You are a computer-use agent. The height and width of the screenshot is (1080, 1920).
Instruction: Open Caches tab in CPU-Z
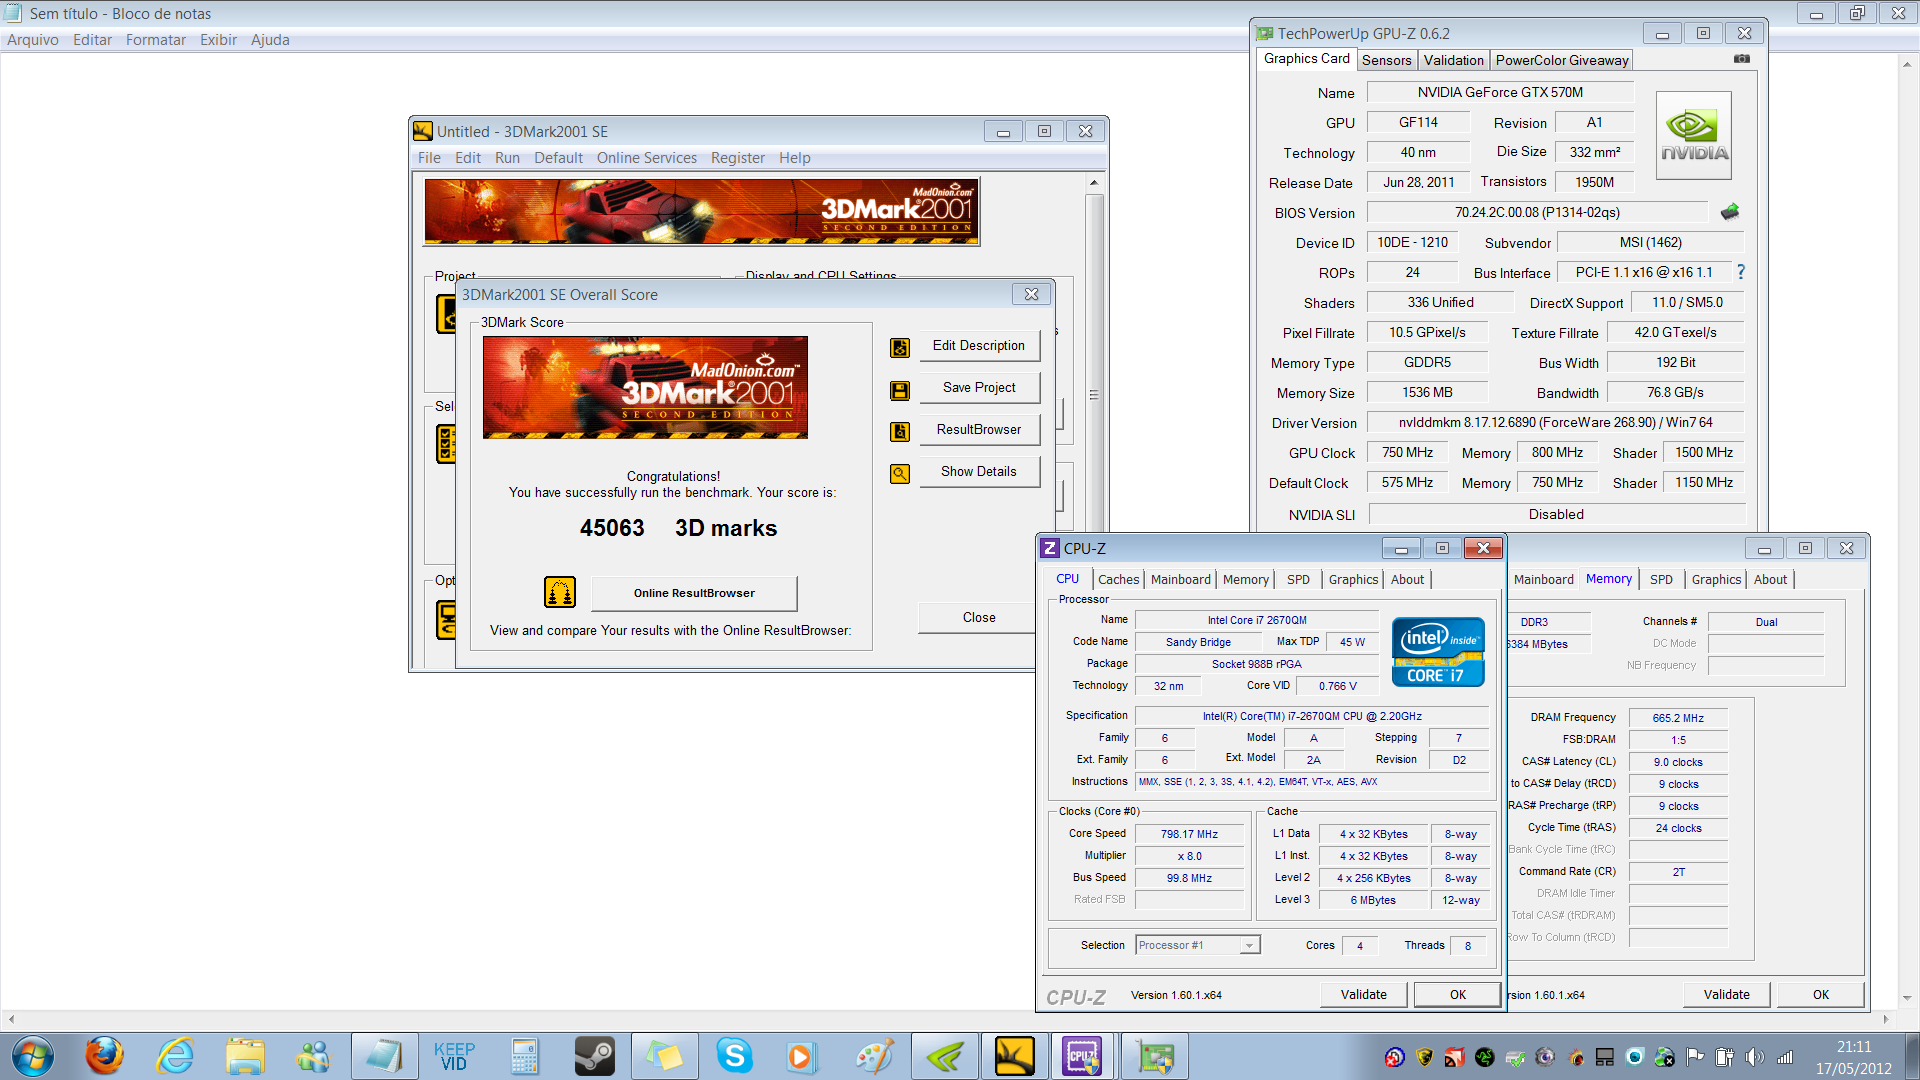tap(1118, 579)
